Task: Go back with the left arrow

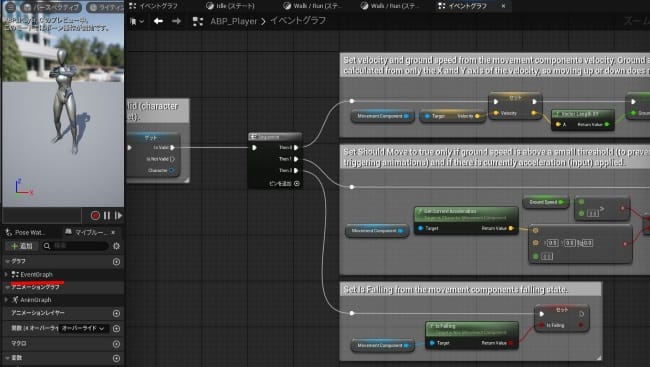Action: (x=158, y=21)
